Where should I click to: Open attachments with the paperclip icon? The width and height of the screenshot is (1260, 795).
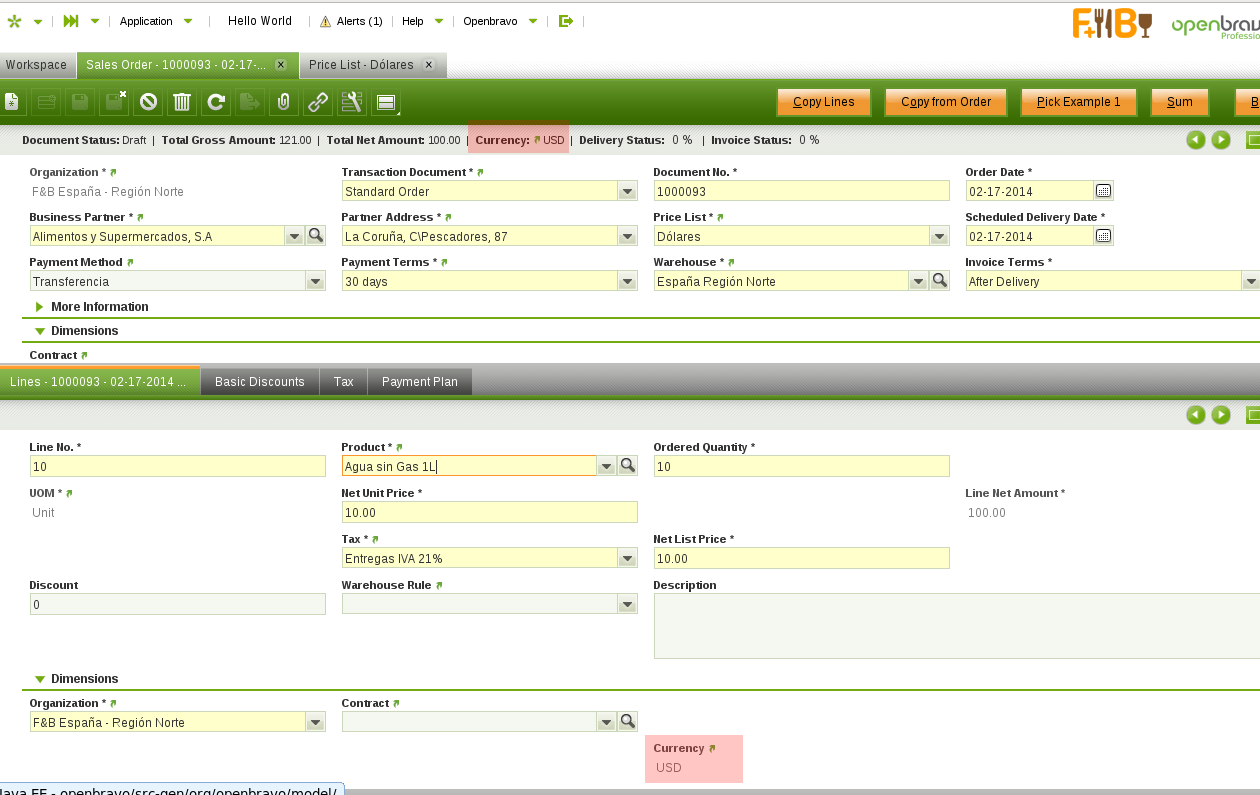284,102
